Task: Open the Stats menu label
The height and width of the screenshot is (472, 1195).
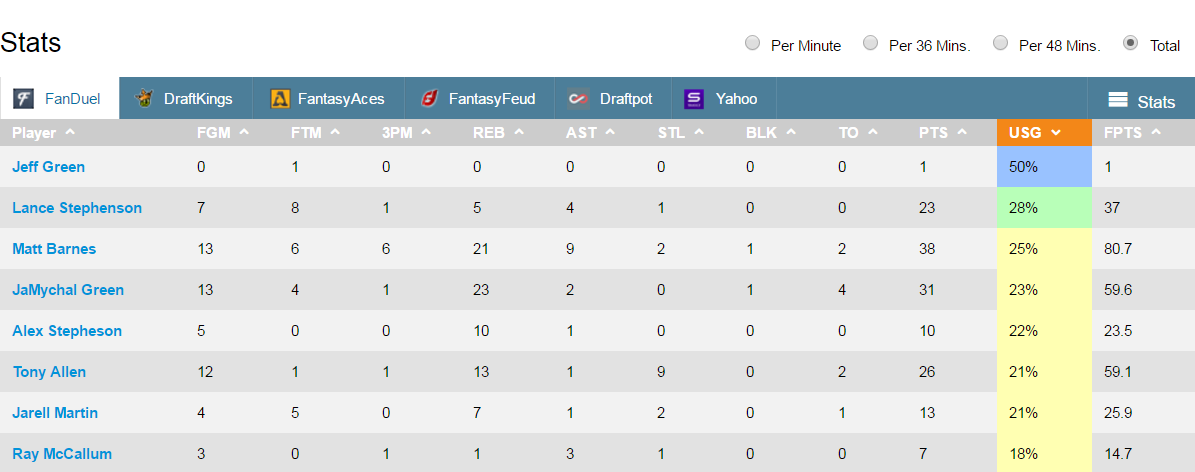Action: pyautogui.click(x=1156, y=101)
